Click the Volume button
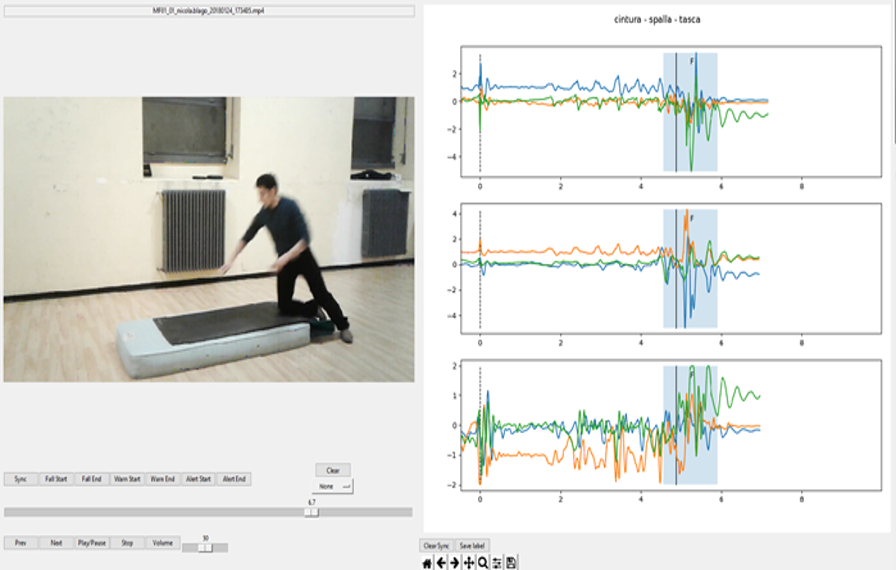The width and height of the screenshot is (896, 570). coord(162,543)
